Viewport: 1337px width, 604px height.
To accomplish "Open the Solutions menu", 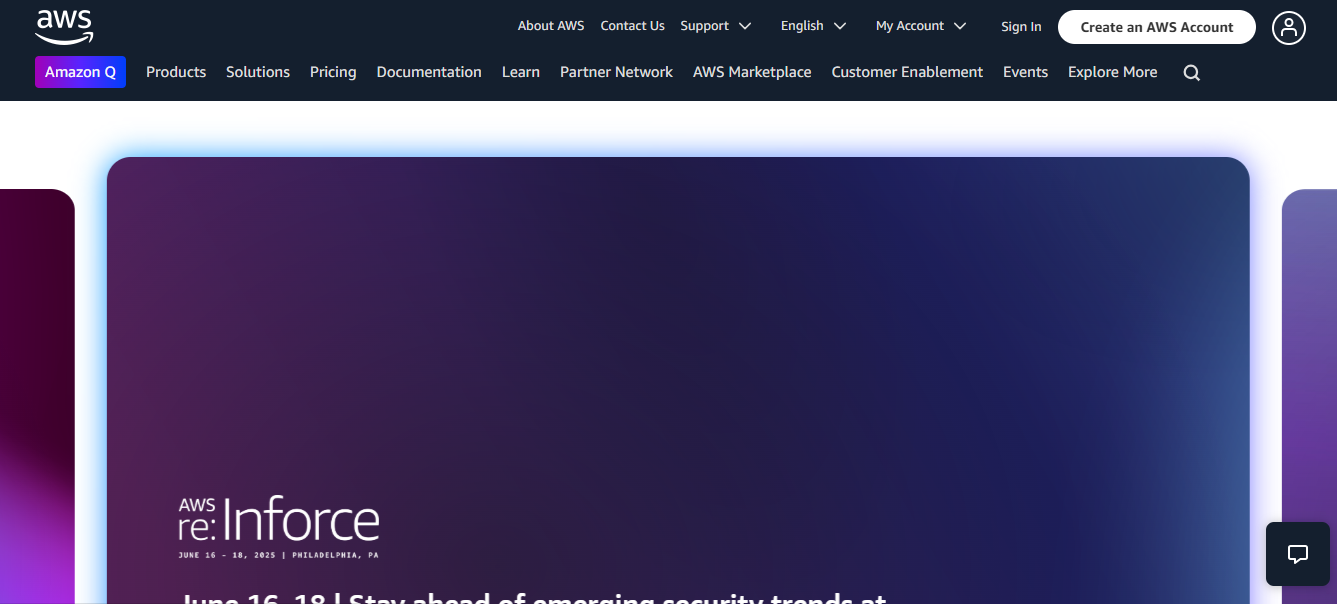I will 258,72.
